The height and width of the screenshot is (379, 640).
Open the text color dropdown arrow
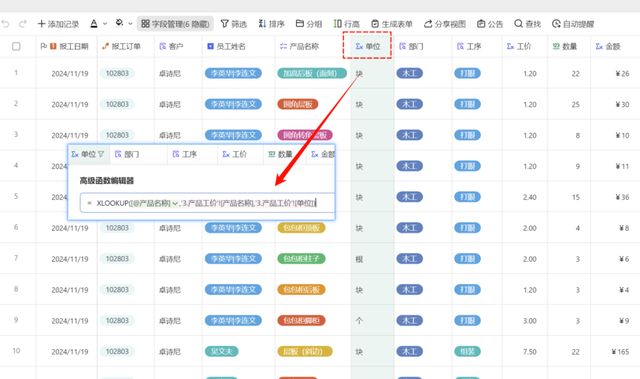tap(105, 24)
